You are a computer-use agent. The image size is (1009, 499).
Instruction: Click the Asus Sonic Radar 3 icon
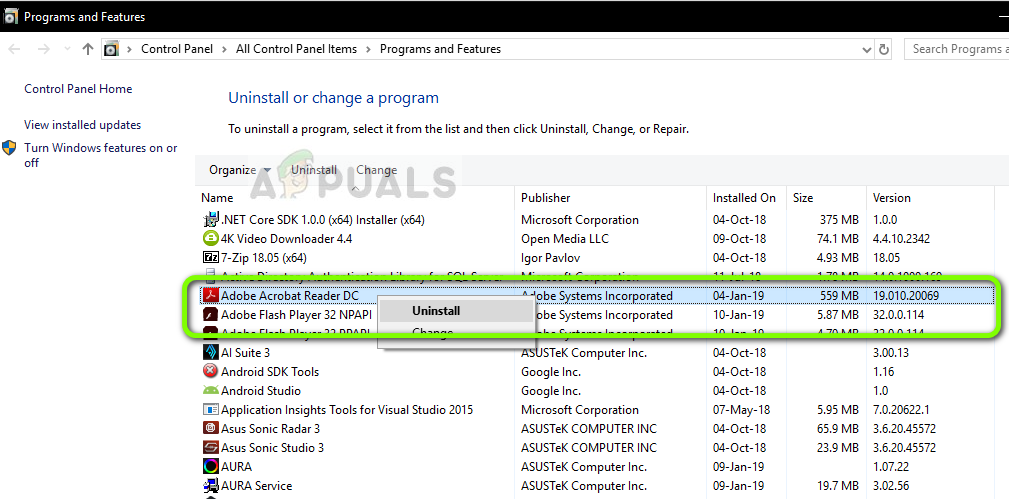pos(211,429)
